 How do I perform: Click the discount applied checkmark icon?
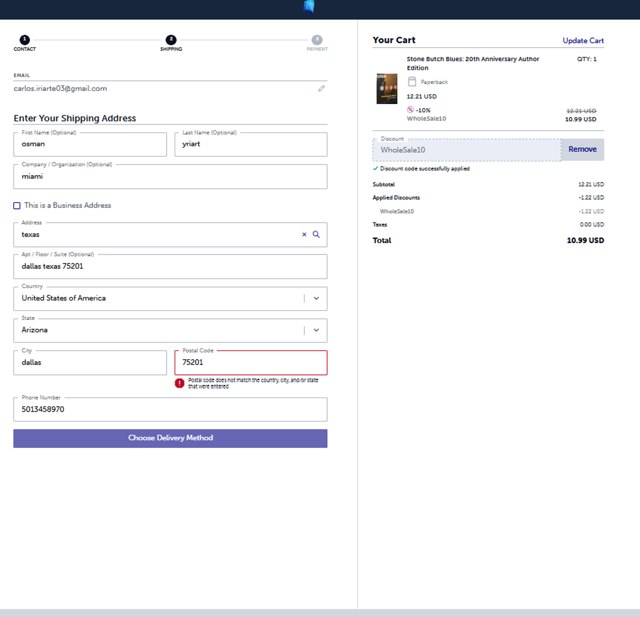click(375, 168)
